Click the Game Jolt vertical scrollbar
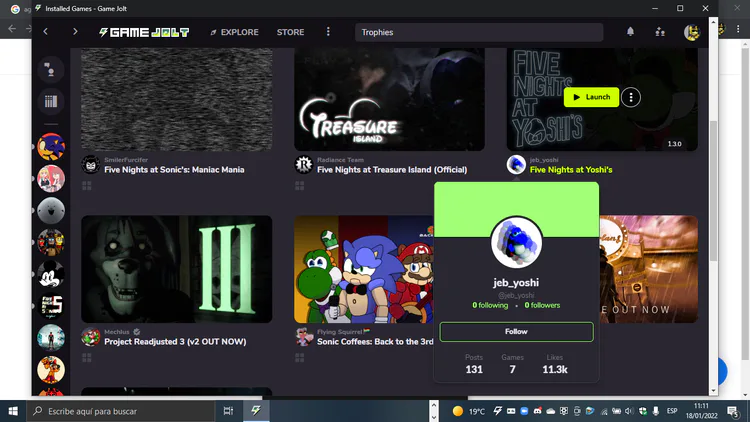 point(713,191)
